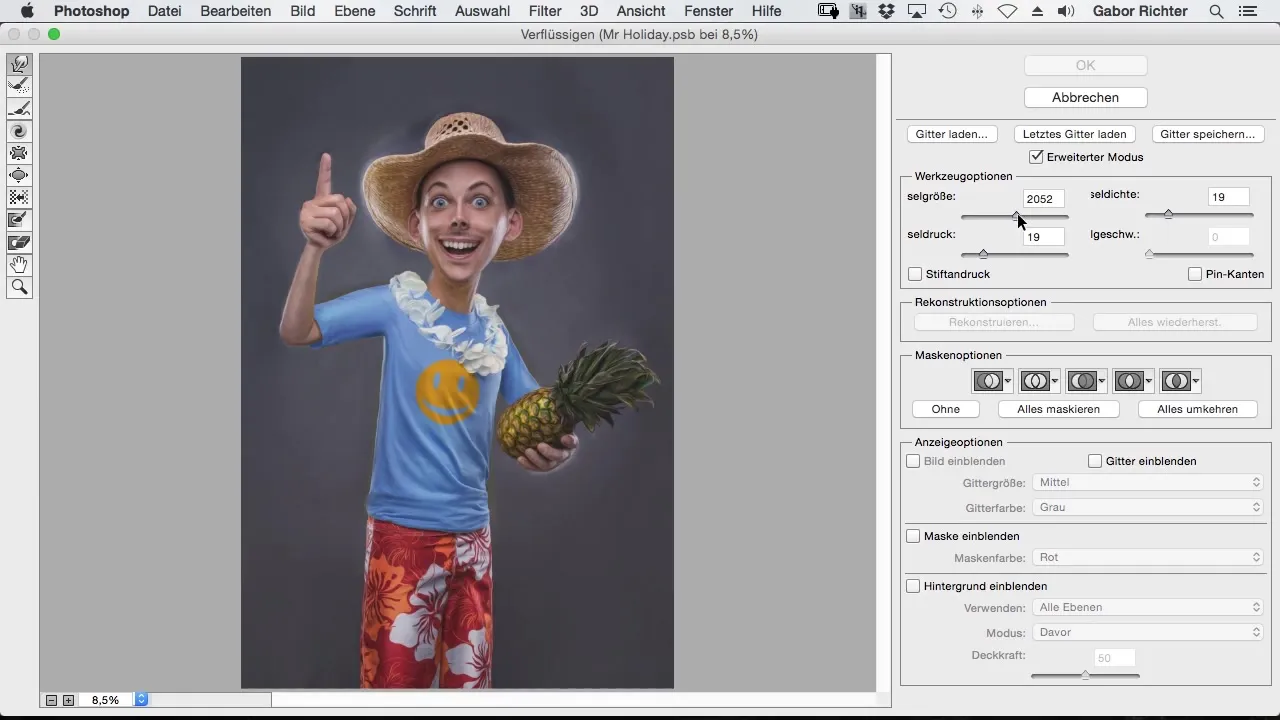The image size is (1280, 720).
Task: Zoom out with the minus button
Action: 51,700
